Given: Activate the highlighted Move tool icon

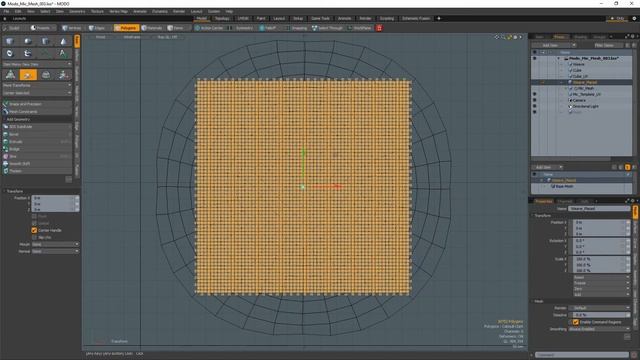Looking at the screenshot, I should point(28,75).
